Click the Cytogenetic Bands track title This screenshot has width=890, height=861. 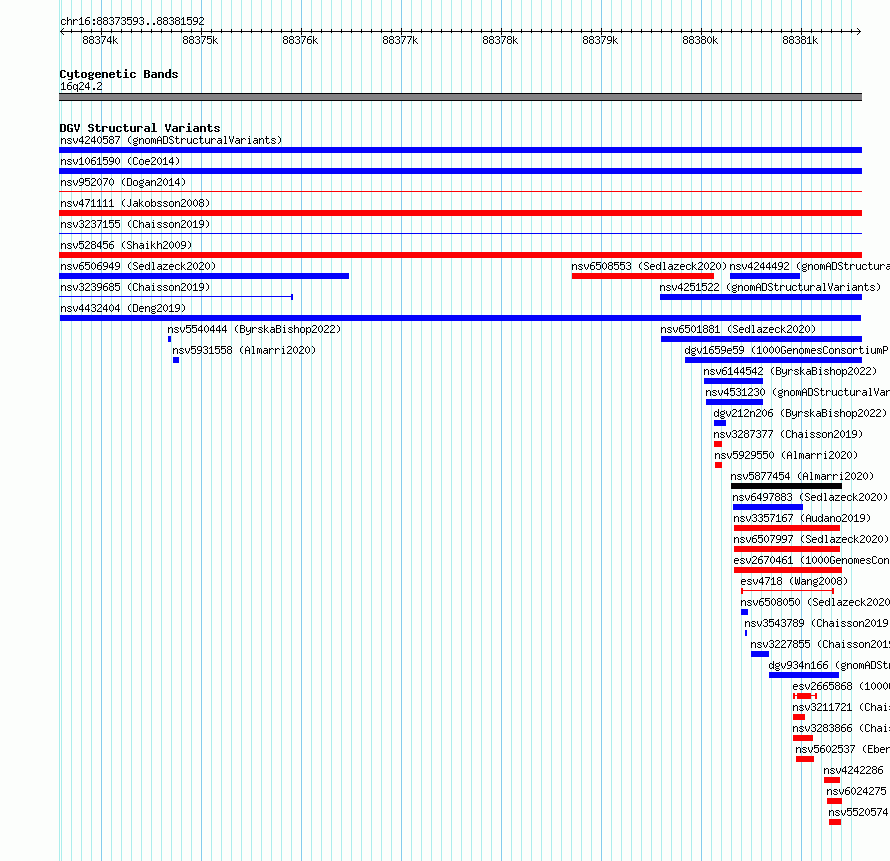click(119, 74)
